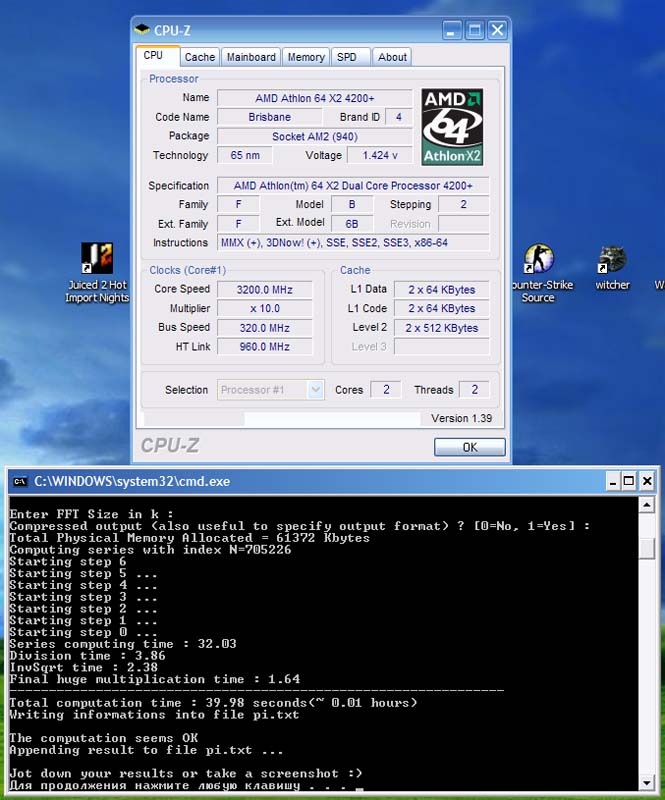Click the Level 2 value 2 x 512 KBytes

coord(441,328)
